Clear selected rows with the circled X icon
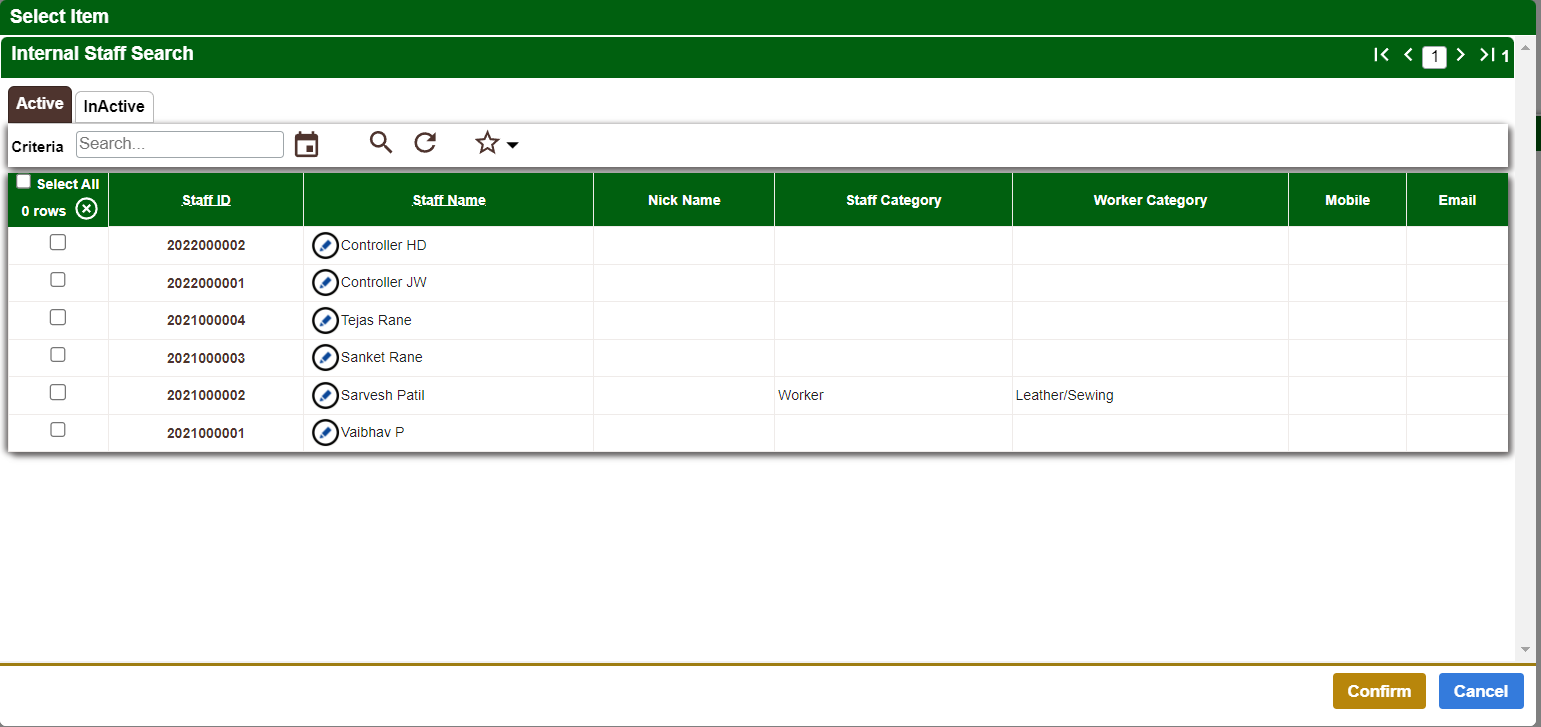The height and width of the screenshot is (727, 1541). 88,210
